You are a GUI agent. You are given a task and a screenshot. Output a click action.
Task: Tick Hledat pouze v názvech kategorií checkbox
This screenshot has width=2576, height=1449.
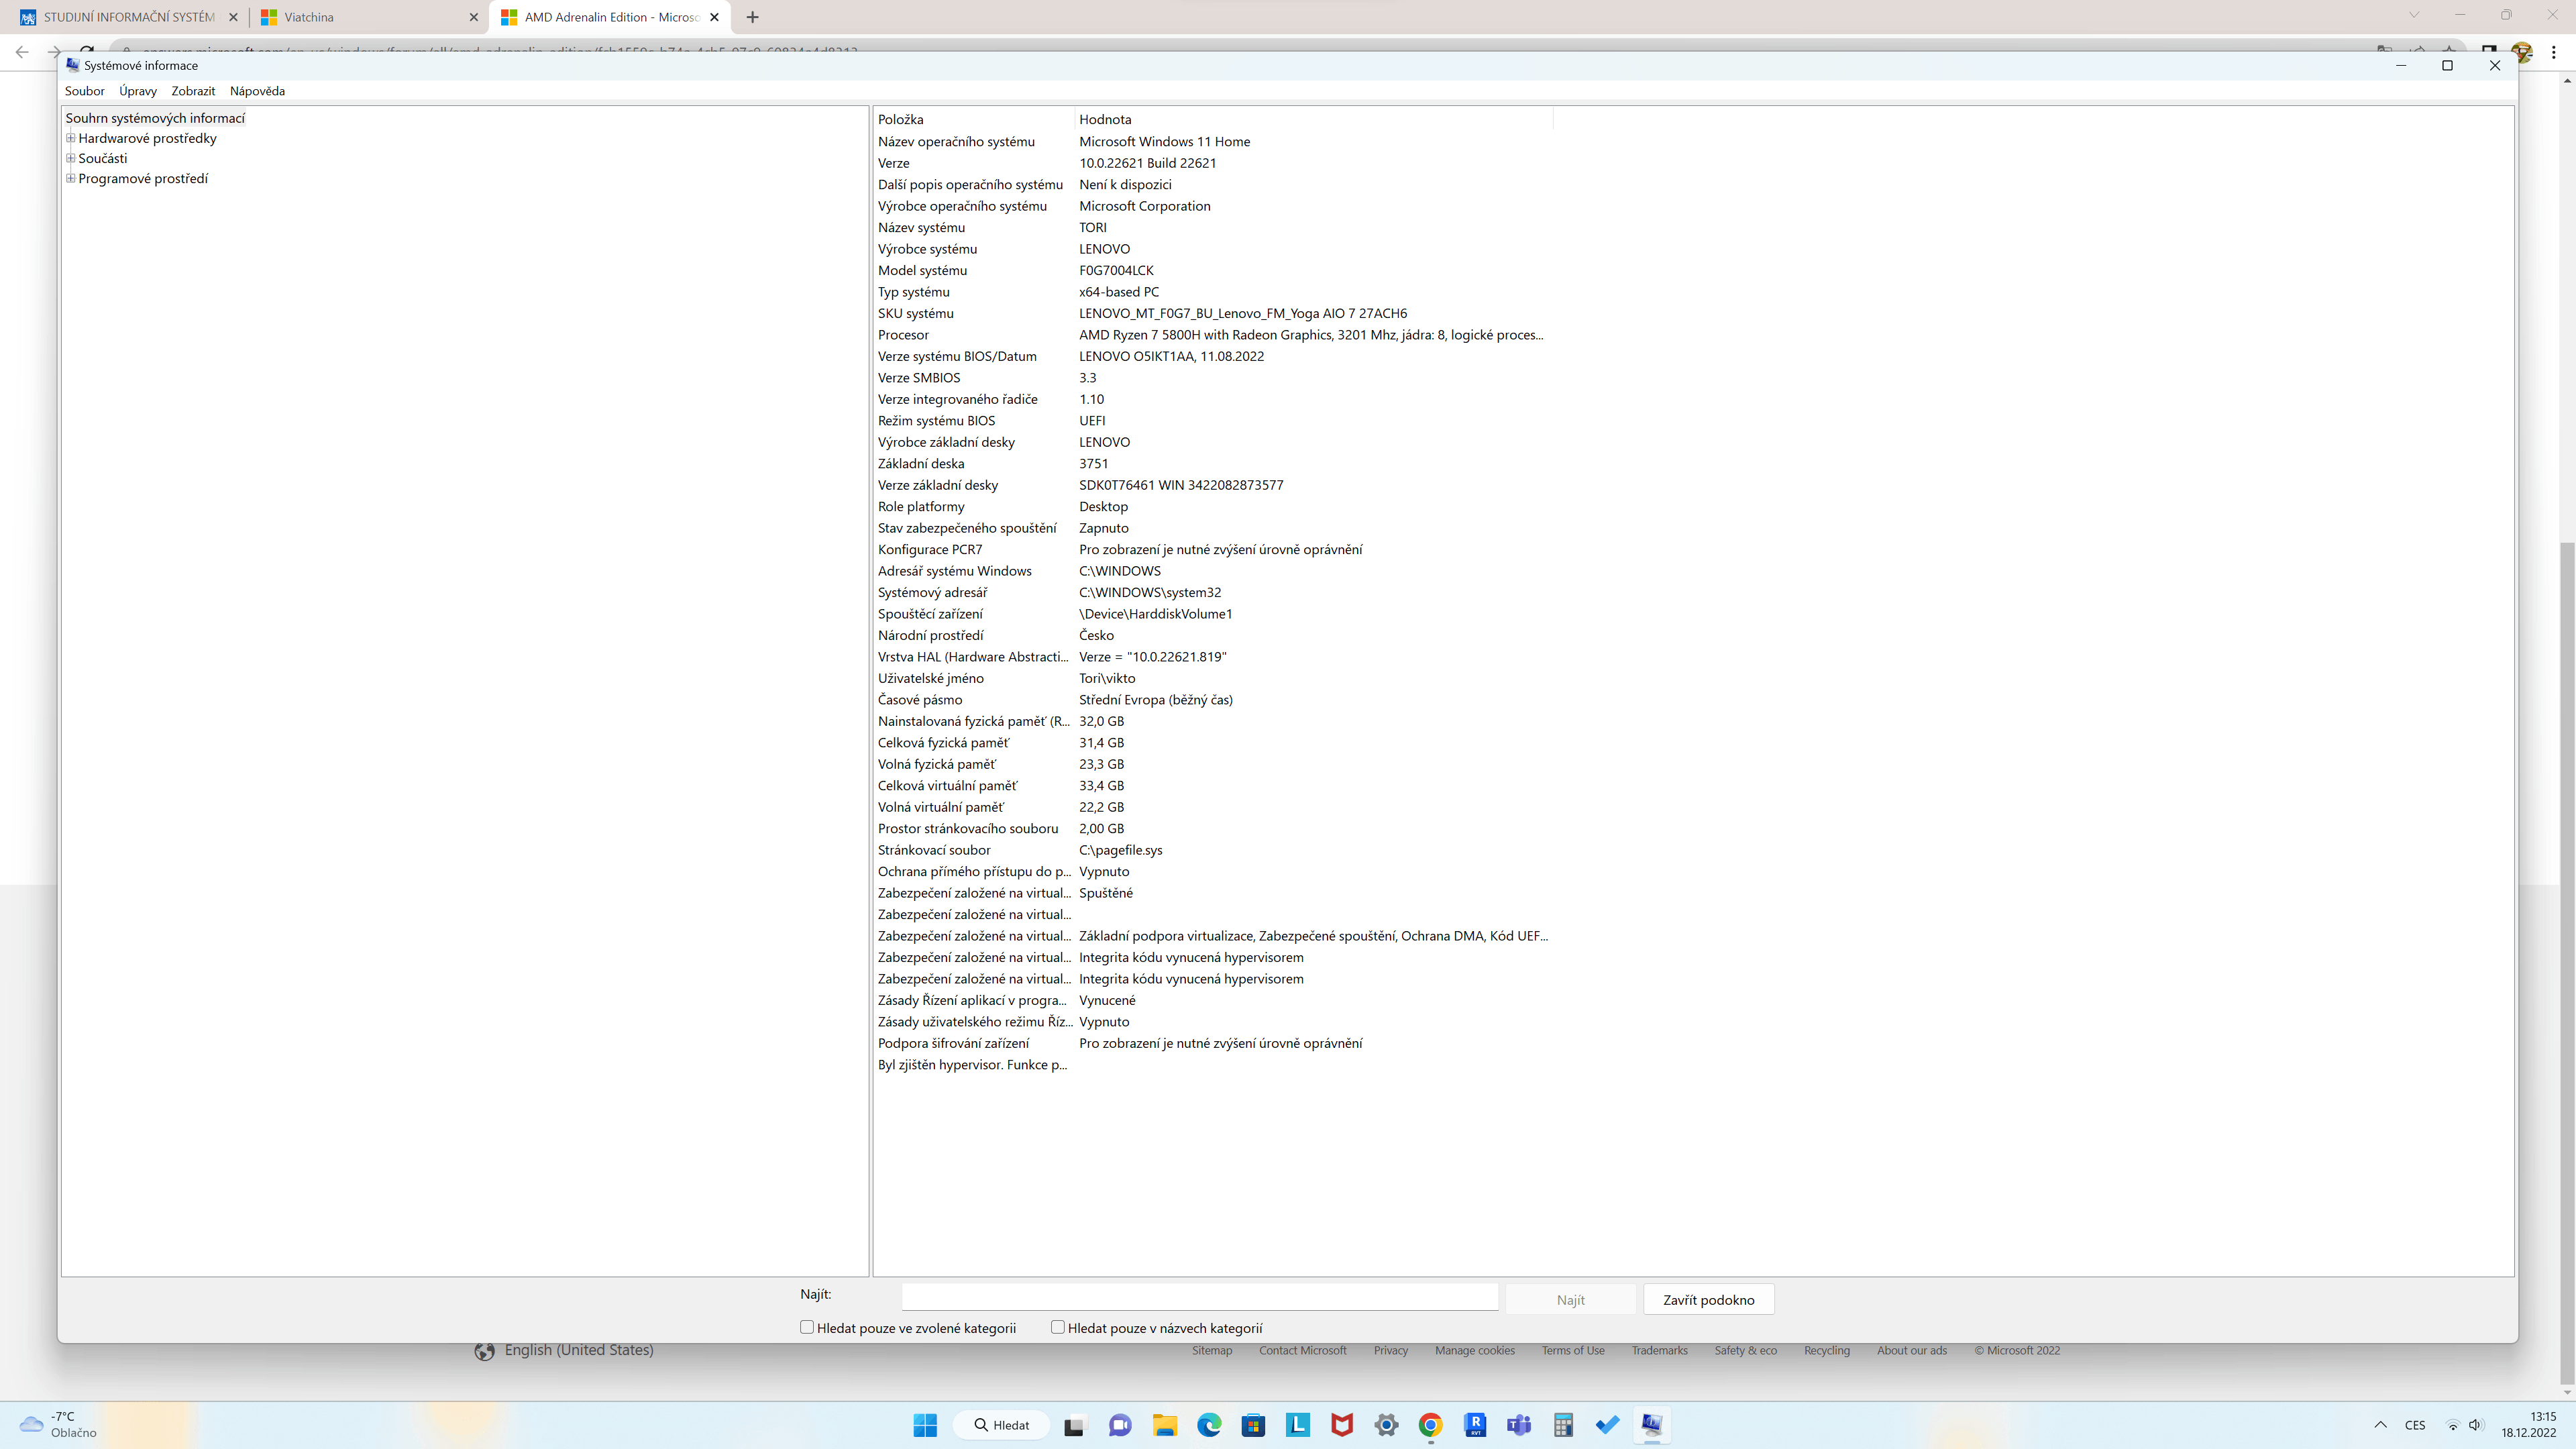tap(1058, 1327)
